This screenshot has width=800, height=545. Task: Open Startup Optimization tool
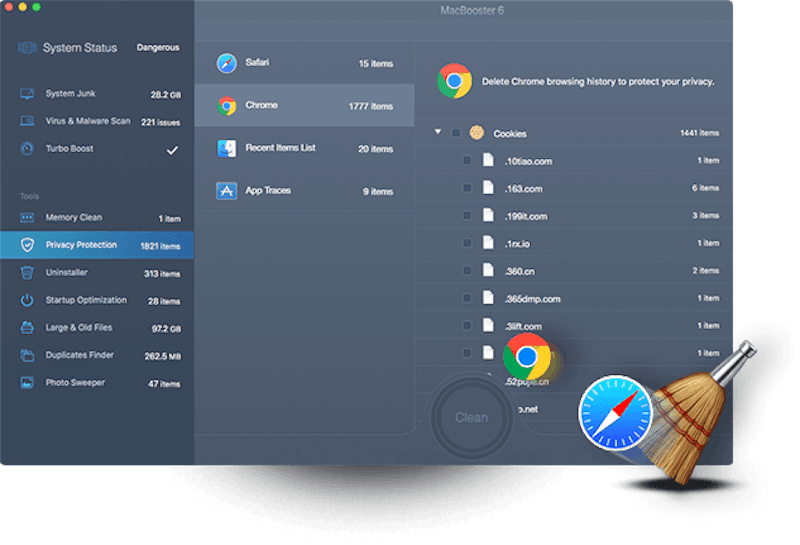97,301
